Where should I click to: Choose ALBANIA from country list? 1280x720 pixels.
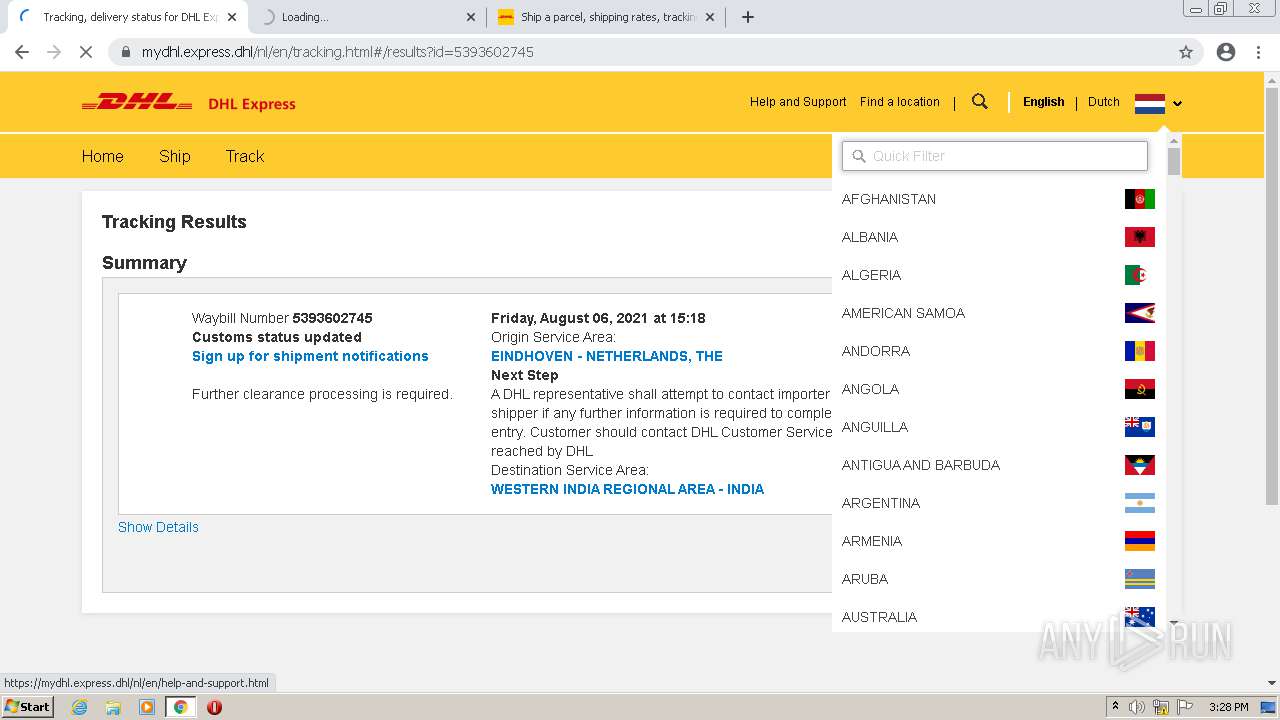point(870,237)
